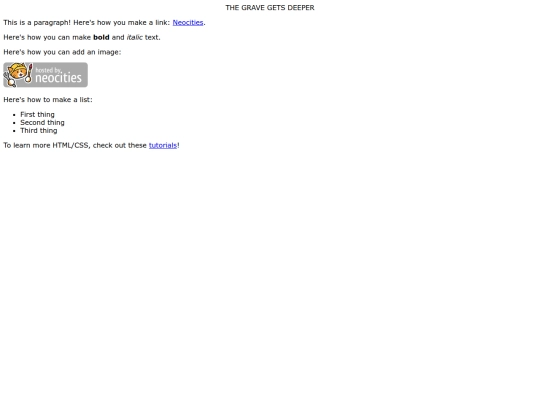Viewport: 540px width, 405px height.
Task: Click 'Here's how you can add an image' text
Action: pos(62,52)
